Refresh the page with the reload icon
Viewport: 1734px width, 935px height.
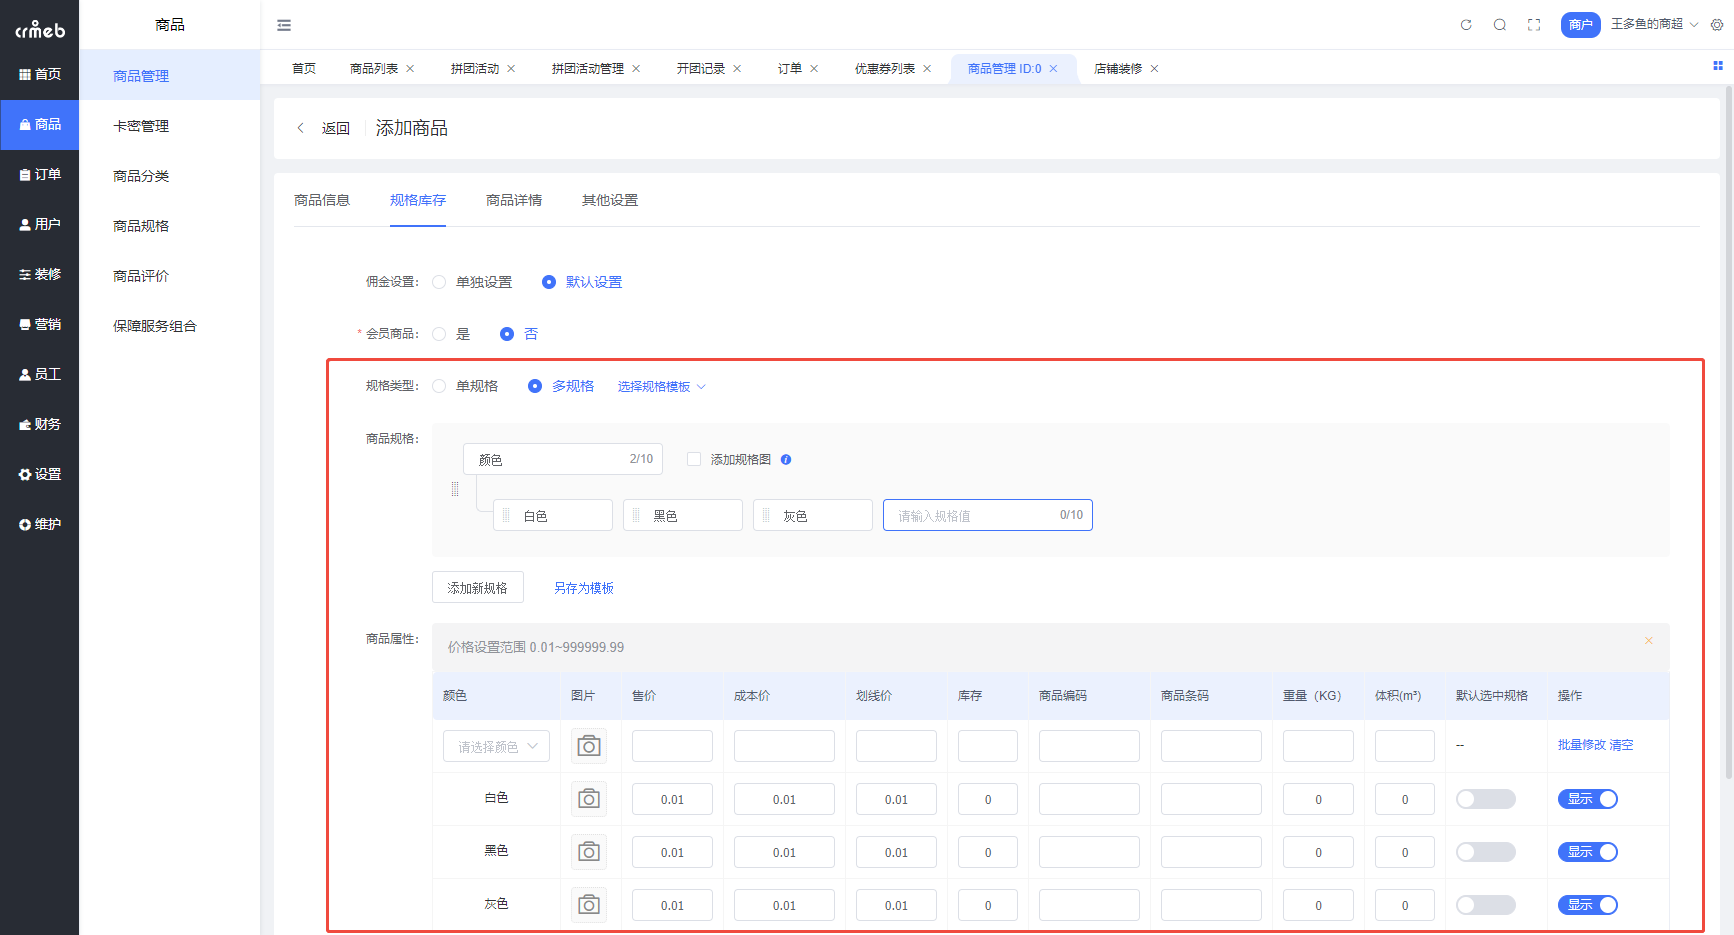tap(1465, 24)
